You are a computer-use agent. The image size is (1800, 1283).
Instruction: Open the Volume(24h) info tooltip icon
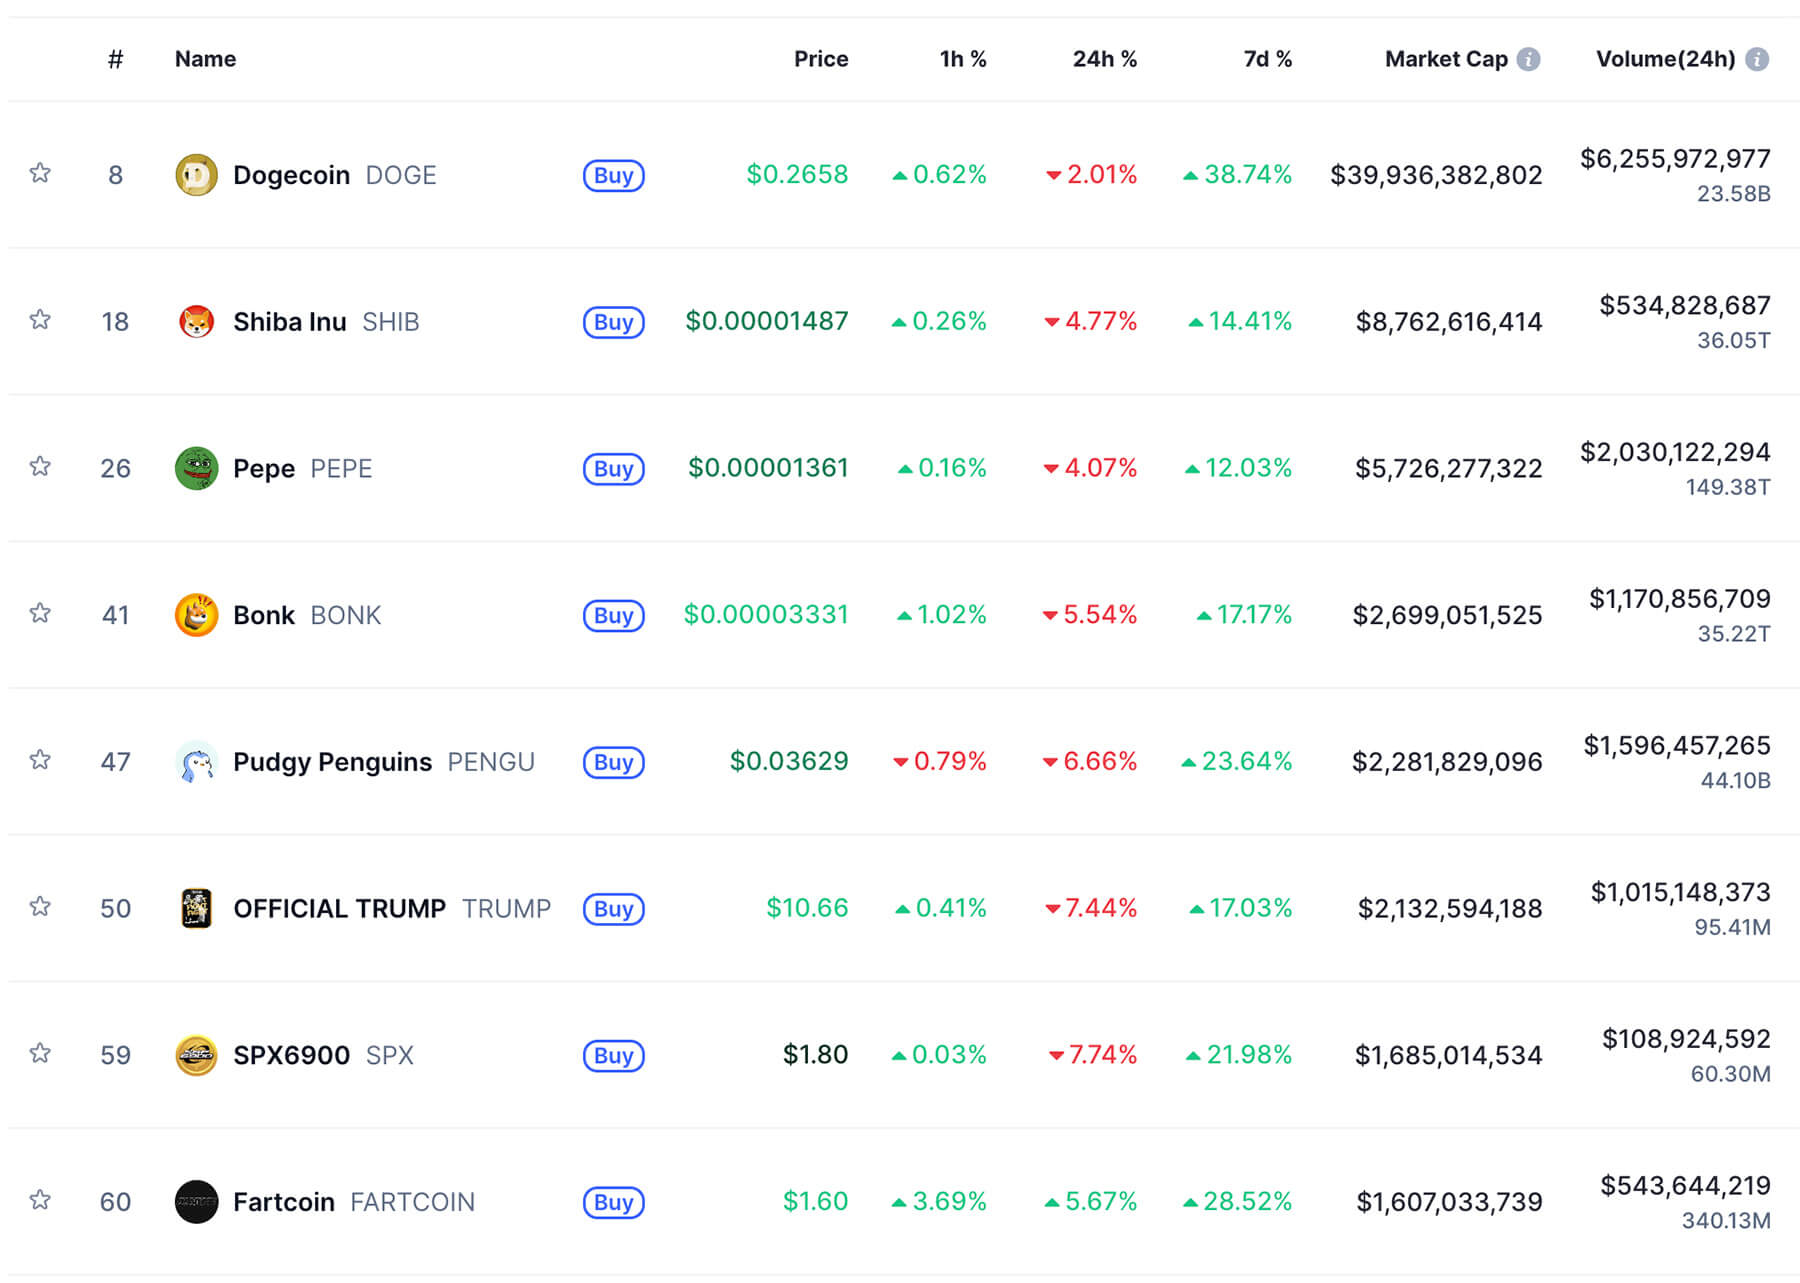coord(1758,58)
